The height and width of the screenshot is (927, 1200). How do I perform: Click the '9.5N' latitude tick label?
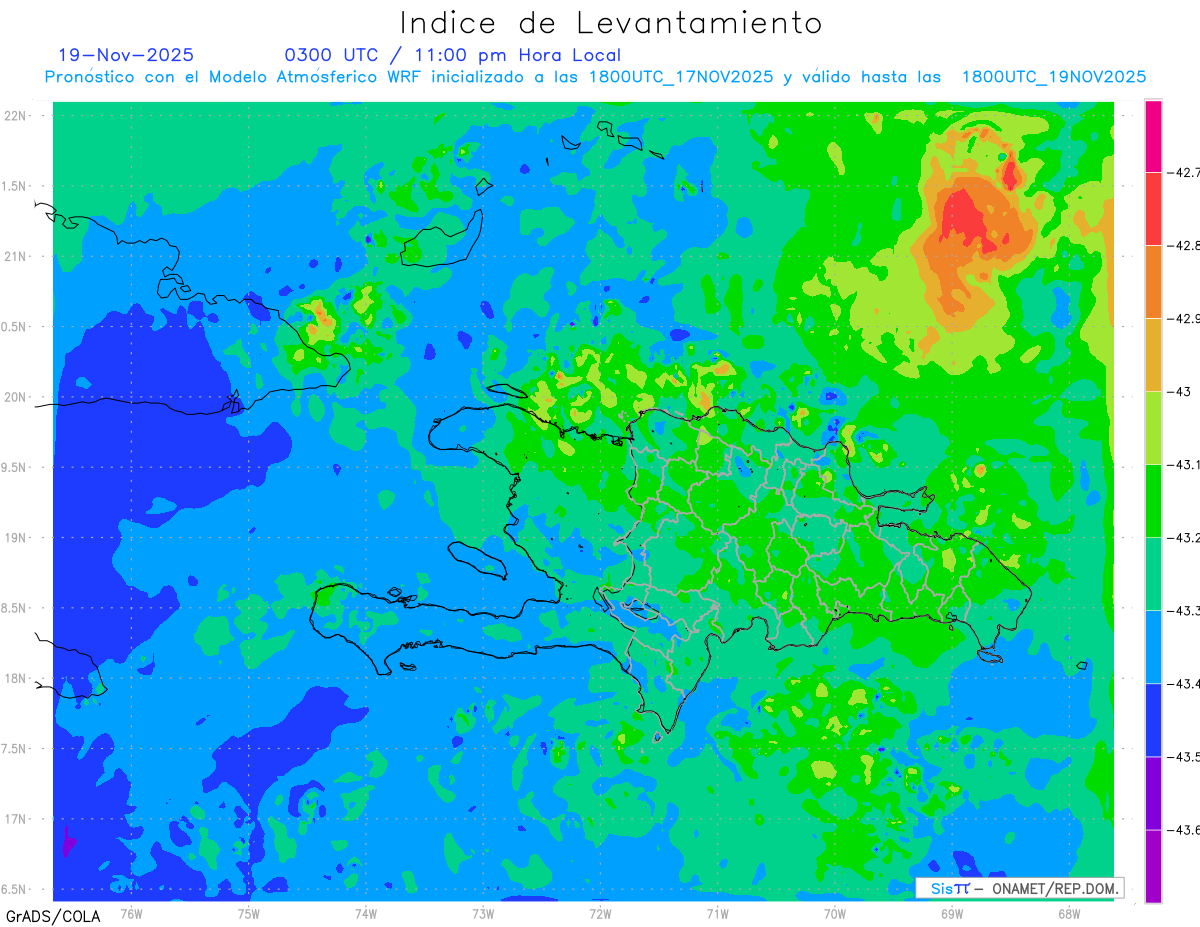[x=15, y=468]
